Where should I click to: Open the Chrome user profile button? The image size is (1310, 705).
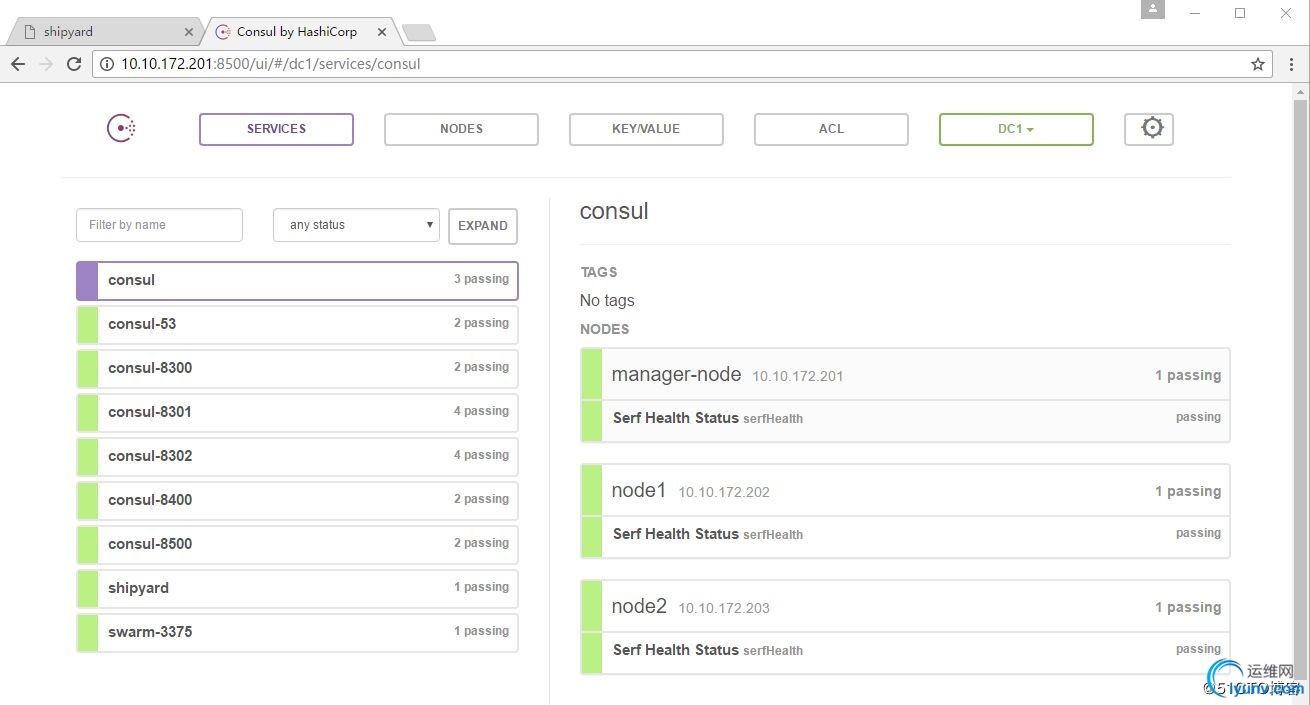pyautogui.click(x=1153, y=10)
